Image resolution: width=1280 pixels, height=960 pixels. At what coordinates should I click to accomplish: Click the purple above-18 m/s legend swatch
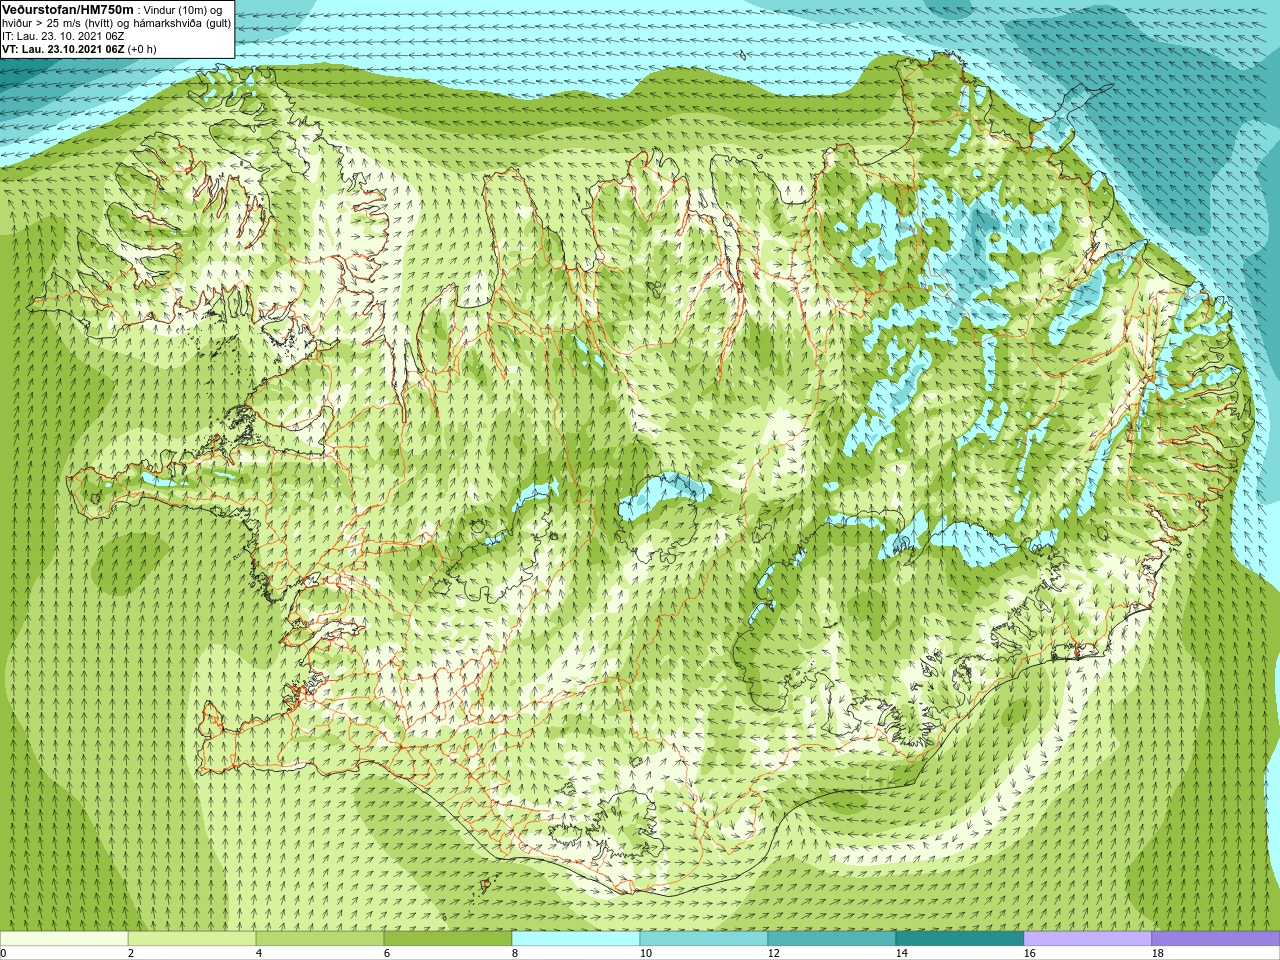click(x=1216, y=939)
